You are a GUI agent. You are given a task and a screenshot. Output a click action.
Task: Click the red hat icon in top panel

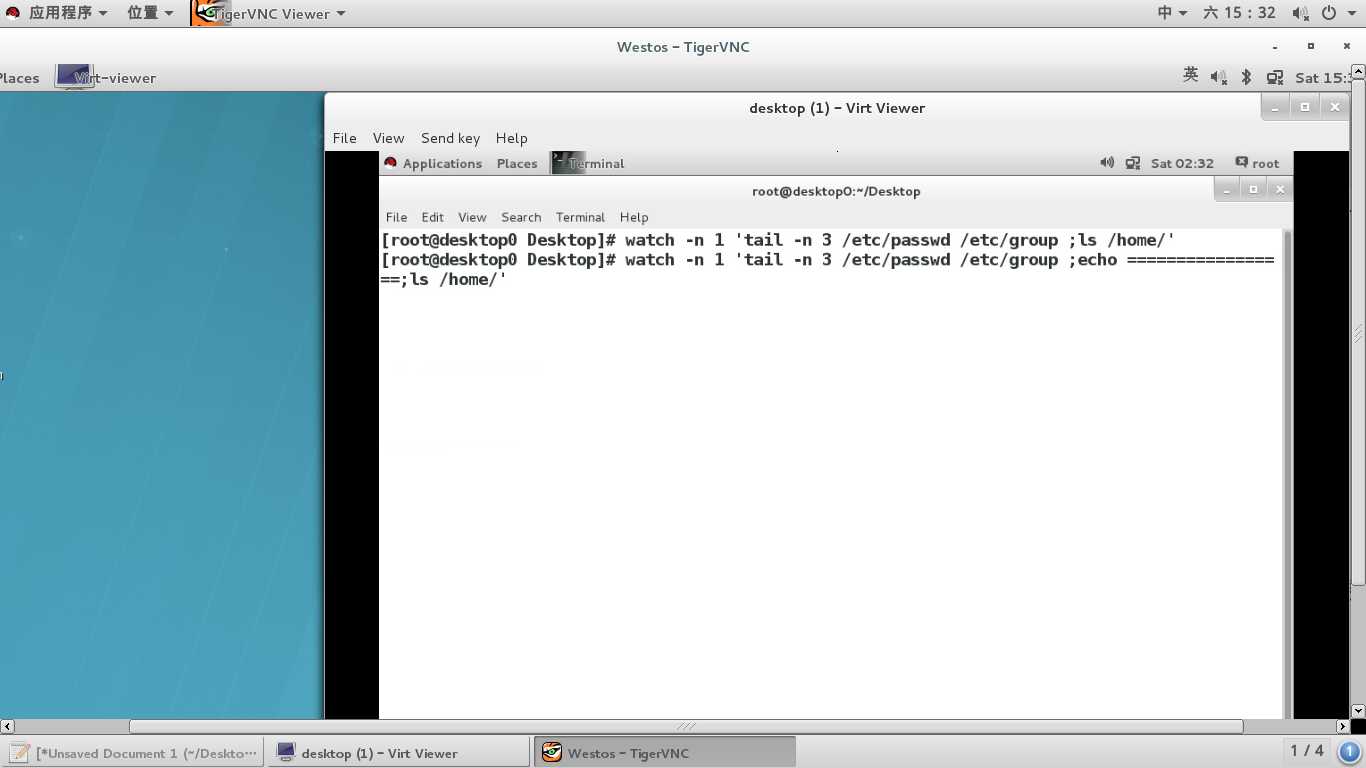click(13, 13)
